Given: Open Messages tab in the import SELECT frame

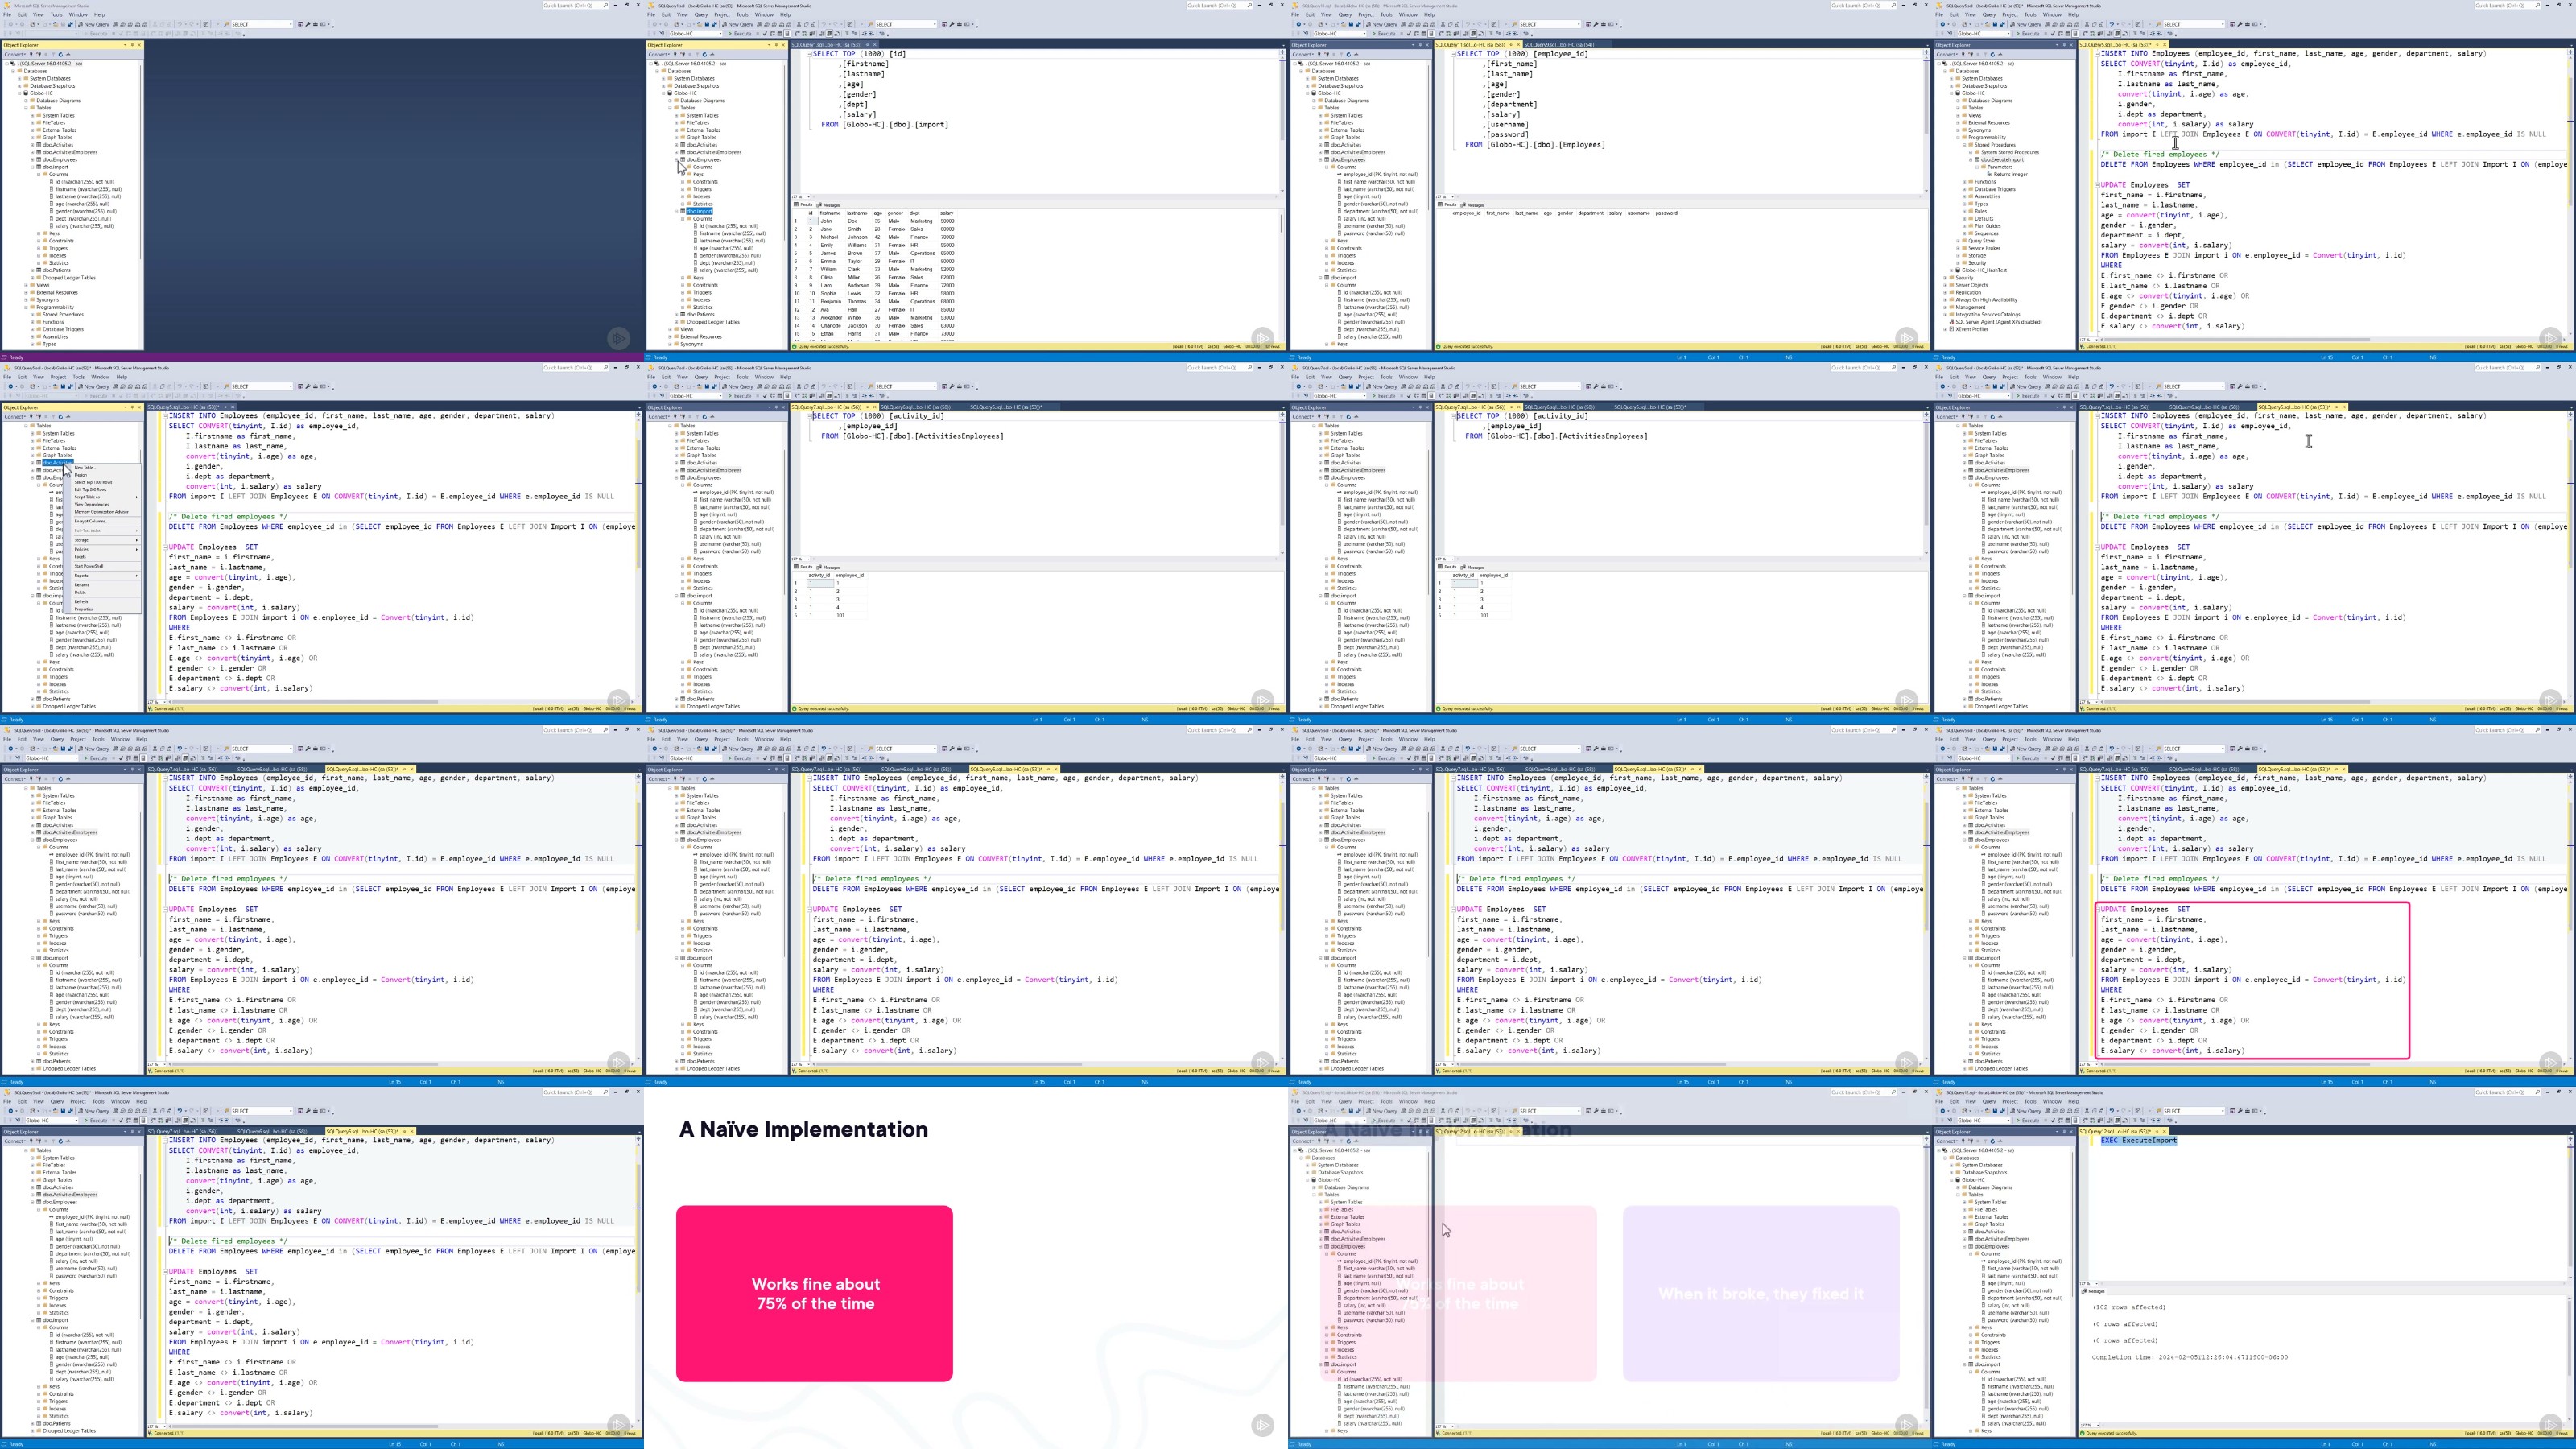Looking at the screenshot, I should pos(829,205).
